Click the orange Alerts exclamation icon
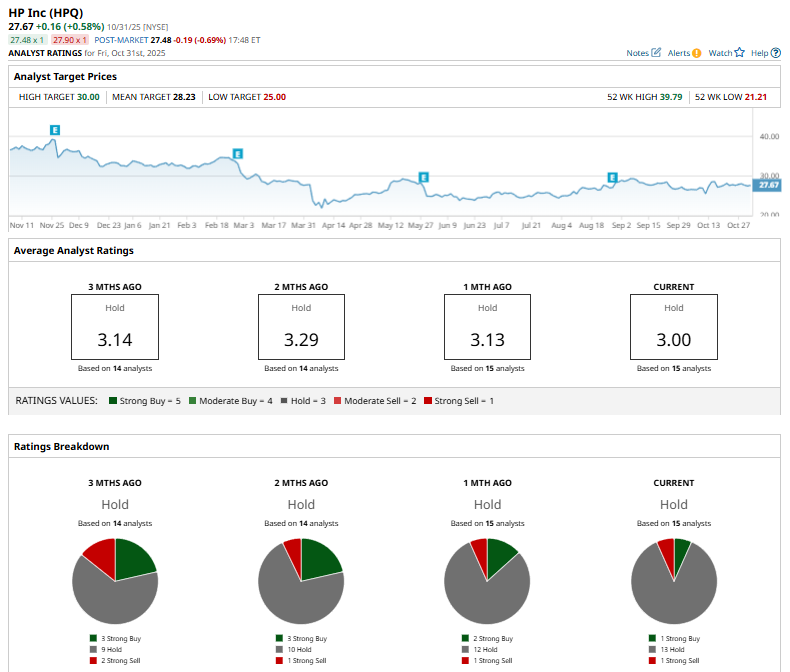This screenshot has width=790, height=672. 696,53
